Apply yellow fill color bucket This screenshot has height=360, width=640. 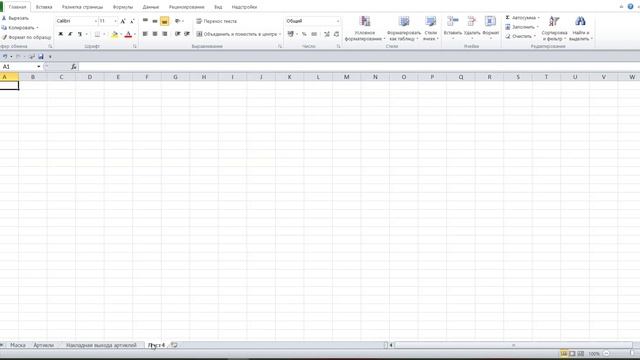(115, 34)
